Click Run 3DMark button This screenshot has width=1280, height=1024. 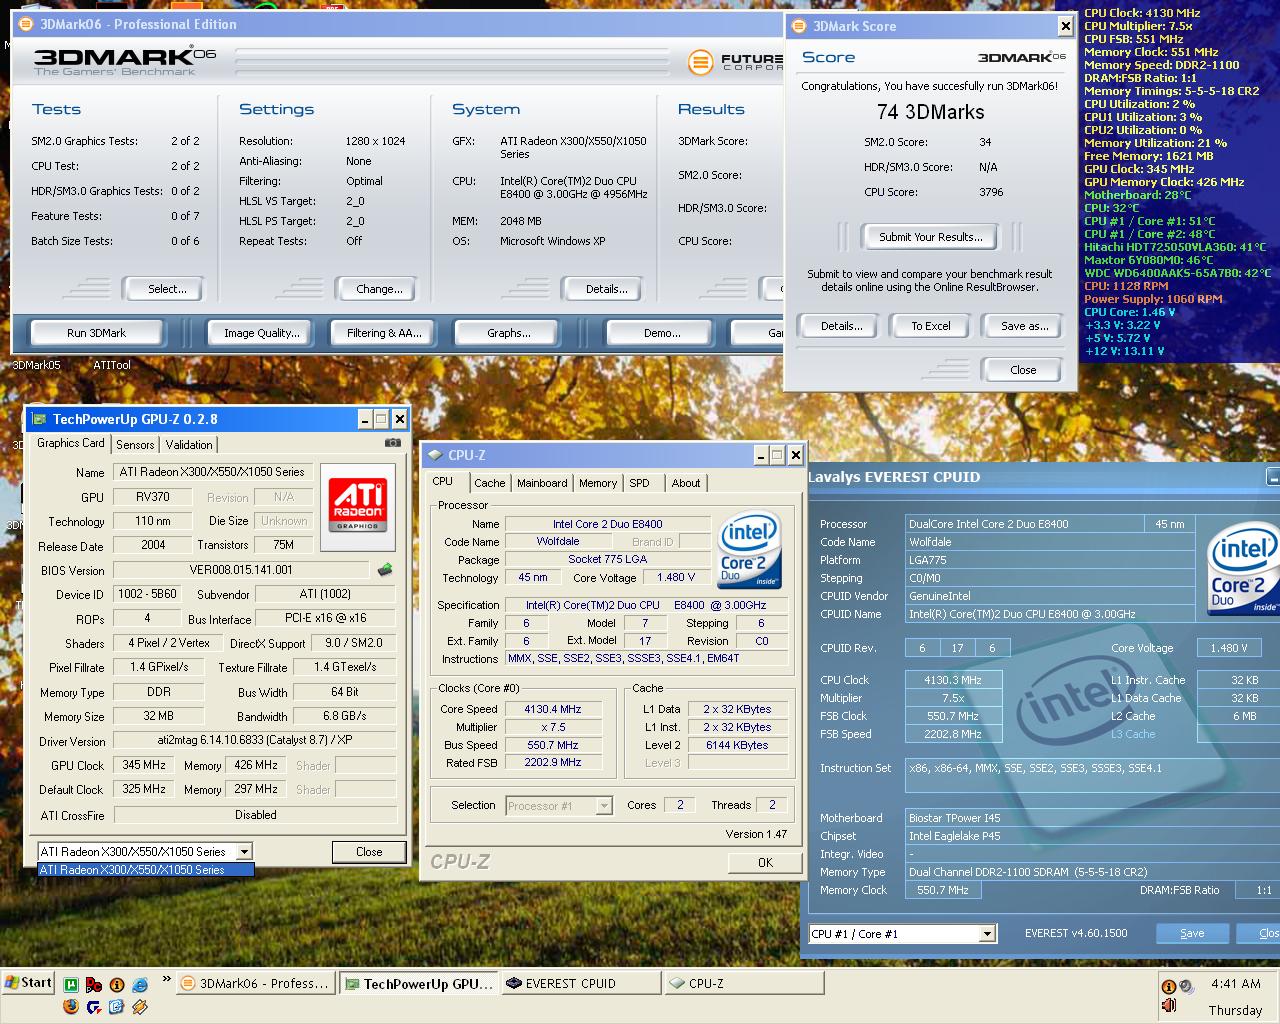[x=97, y=333]
